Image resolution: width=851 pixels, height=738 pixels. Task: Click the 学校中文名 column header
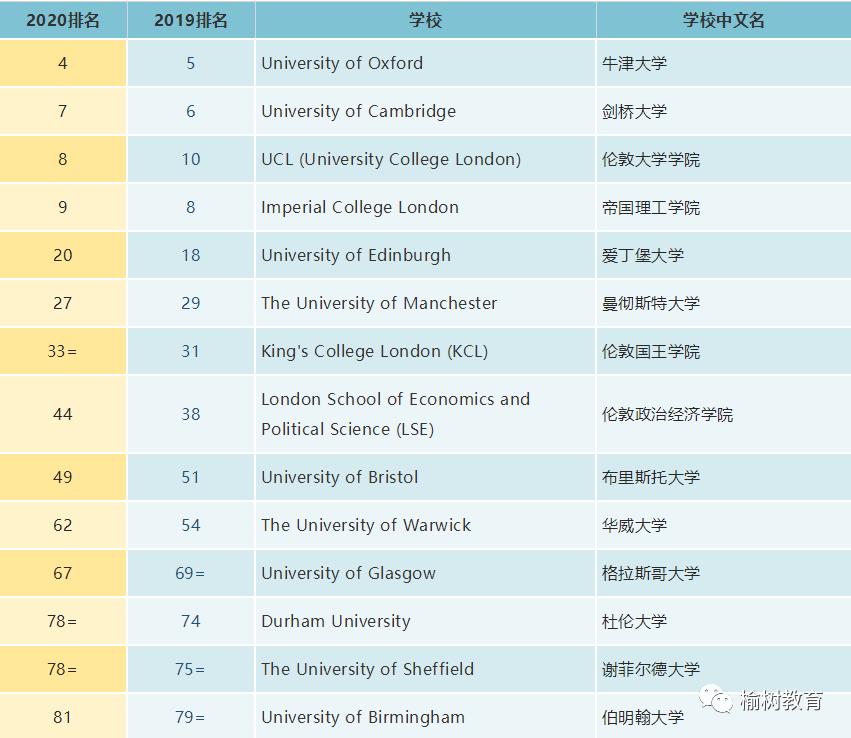point(723,20)
